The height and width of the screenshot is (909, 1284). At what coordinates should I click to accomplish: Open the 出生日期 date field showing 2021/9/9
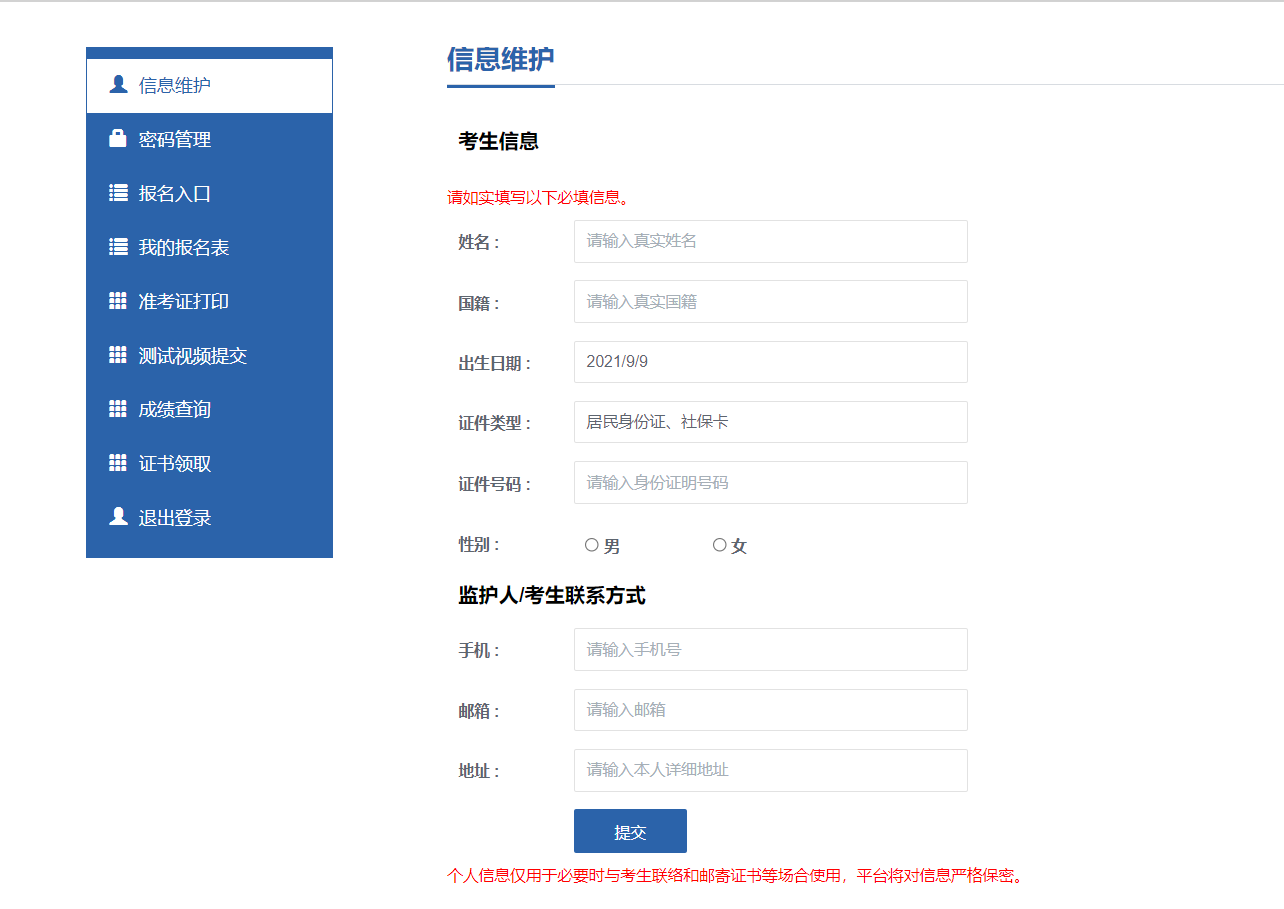click(x=771, y=362)
